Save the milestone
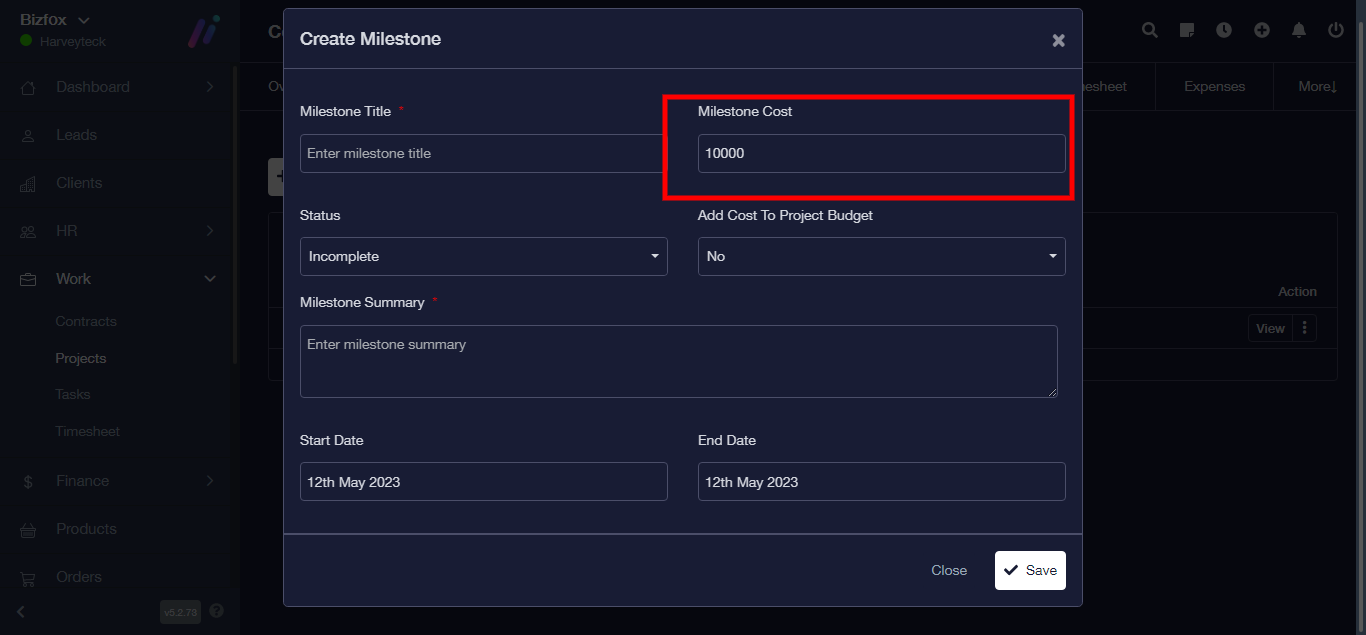The width and height of the screenshot is (1366, 635). click(1030, 570)
